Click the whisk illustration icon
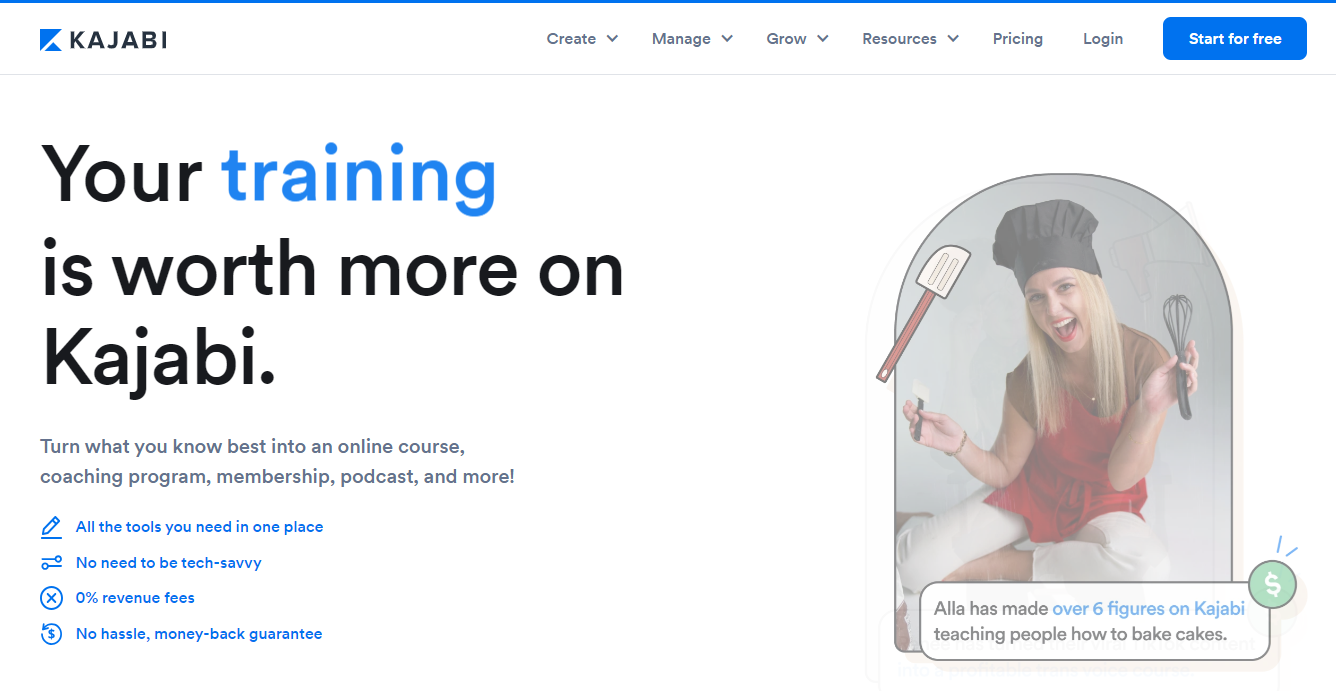This screenshot has width=1336, height=691. pyautogui.click(x=1180, y=356)
